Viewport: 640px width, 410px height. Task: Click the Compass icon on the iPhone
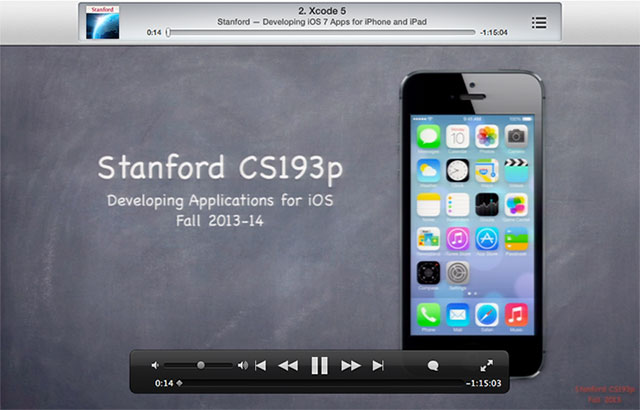point(428,273)
